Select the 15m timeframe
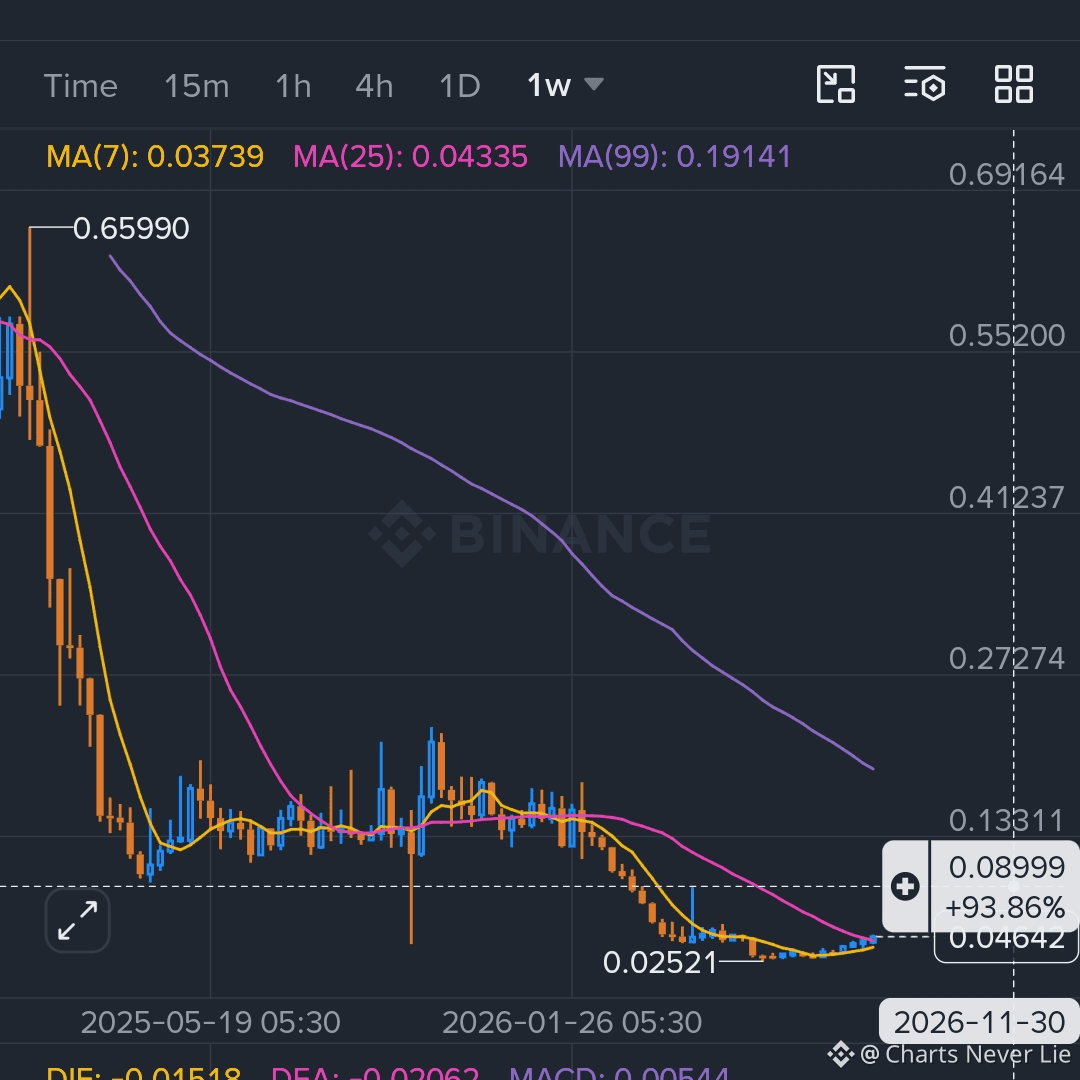 pos(196,86)
